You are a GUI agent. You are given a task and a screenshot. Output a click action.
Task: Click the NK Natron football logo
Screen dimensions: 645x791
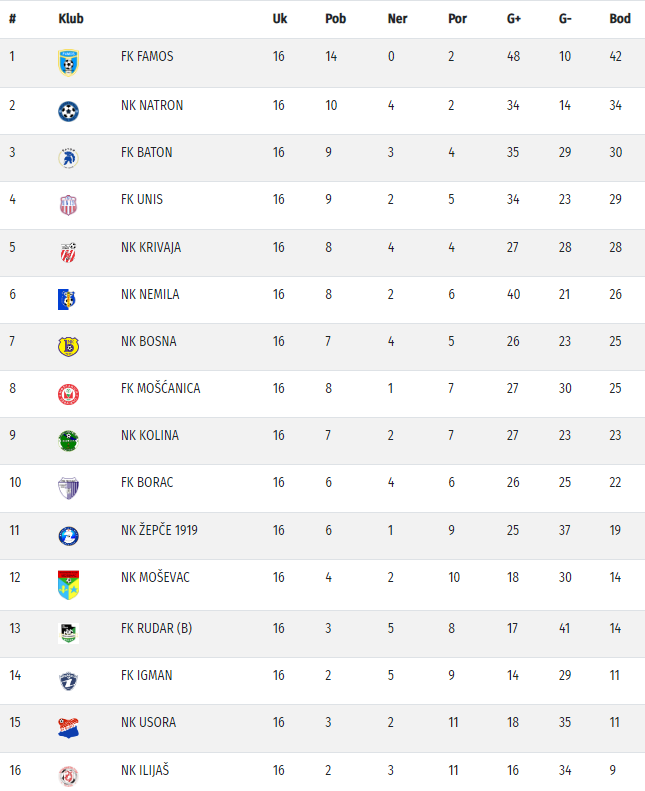coord(68,111)
